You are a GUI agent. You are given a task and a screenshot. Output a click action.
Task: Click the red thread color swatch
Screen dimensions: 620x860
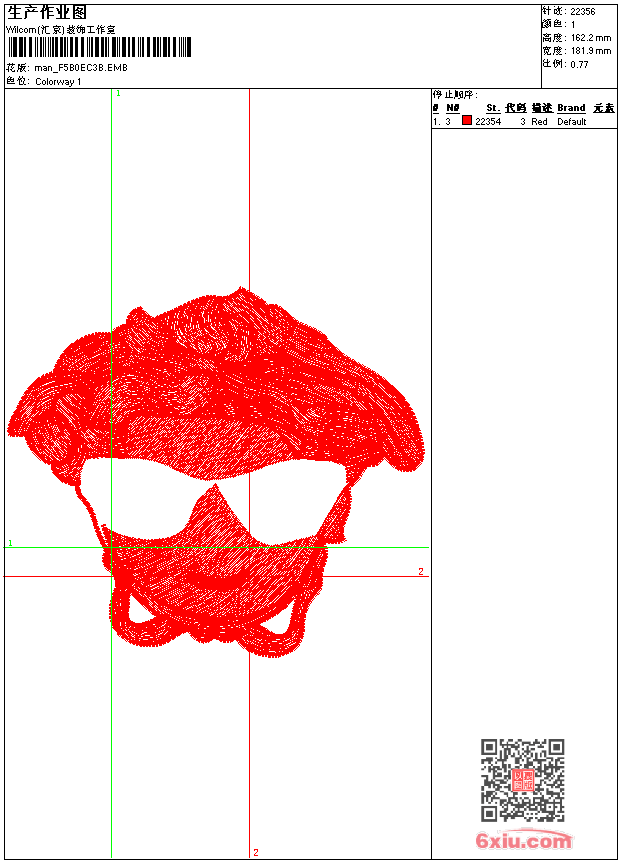[467, 121]
